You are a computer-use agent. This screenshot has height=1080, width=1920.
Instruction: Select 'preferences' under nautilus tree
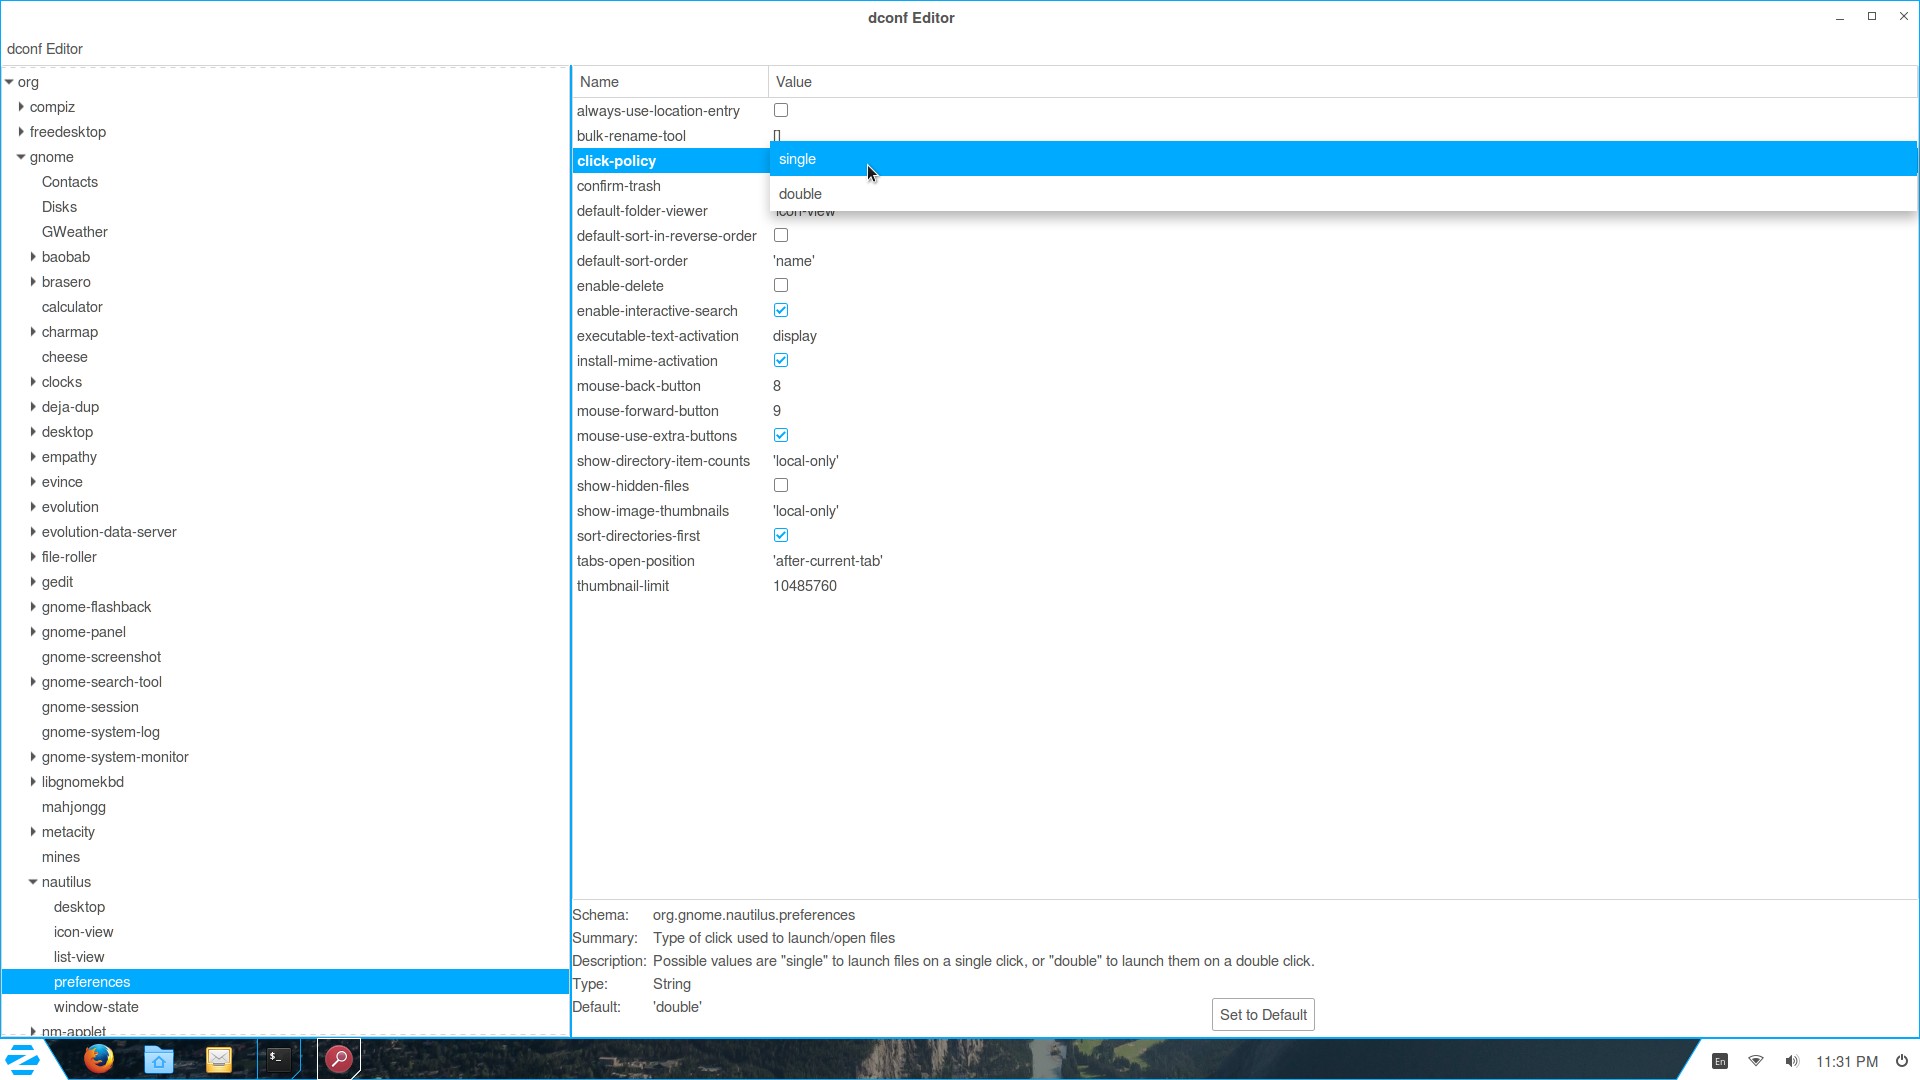point(91,981)
